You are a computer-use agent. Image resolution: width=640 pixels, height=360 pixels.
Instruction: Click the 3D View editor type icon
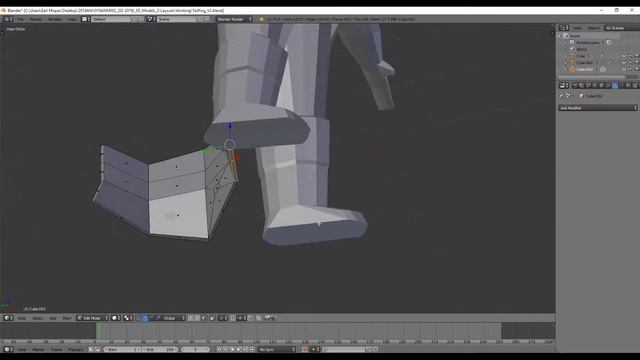pyautogui.click(x=8, y=318)
